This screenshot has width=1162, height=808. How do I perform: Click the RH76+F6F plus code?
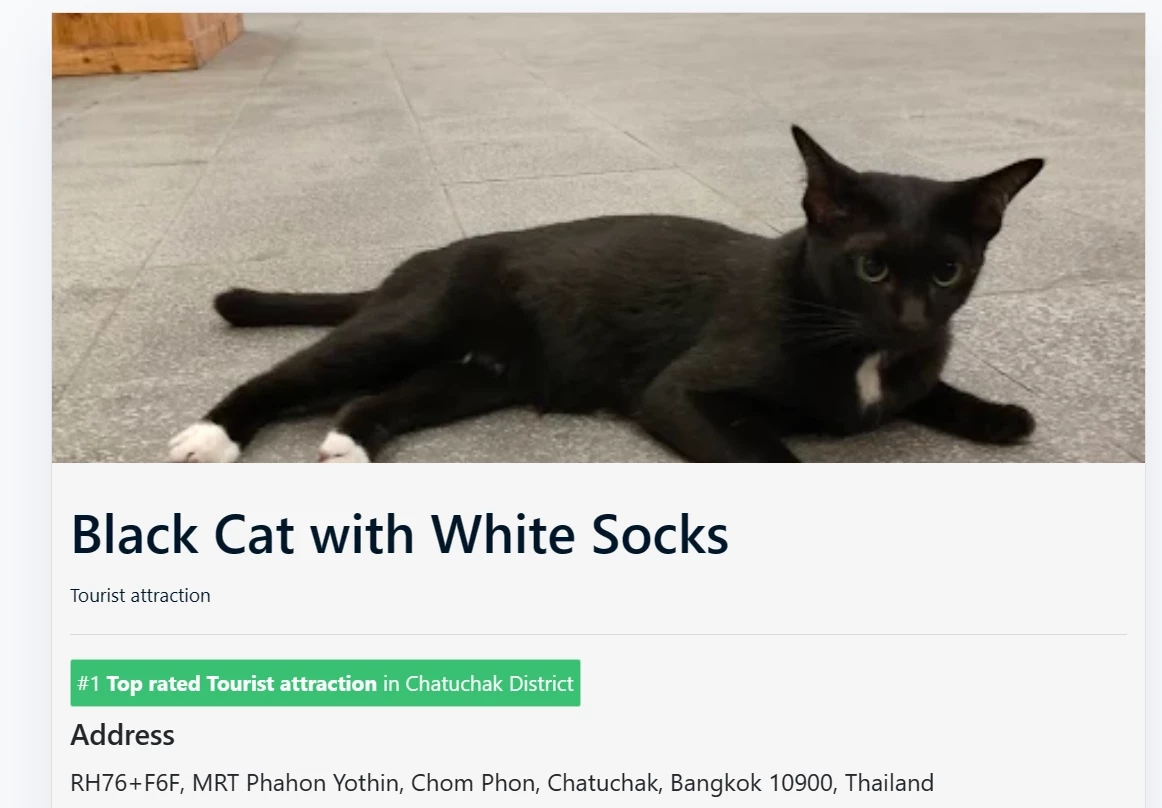coord(124,783)
